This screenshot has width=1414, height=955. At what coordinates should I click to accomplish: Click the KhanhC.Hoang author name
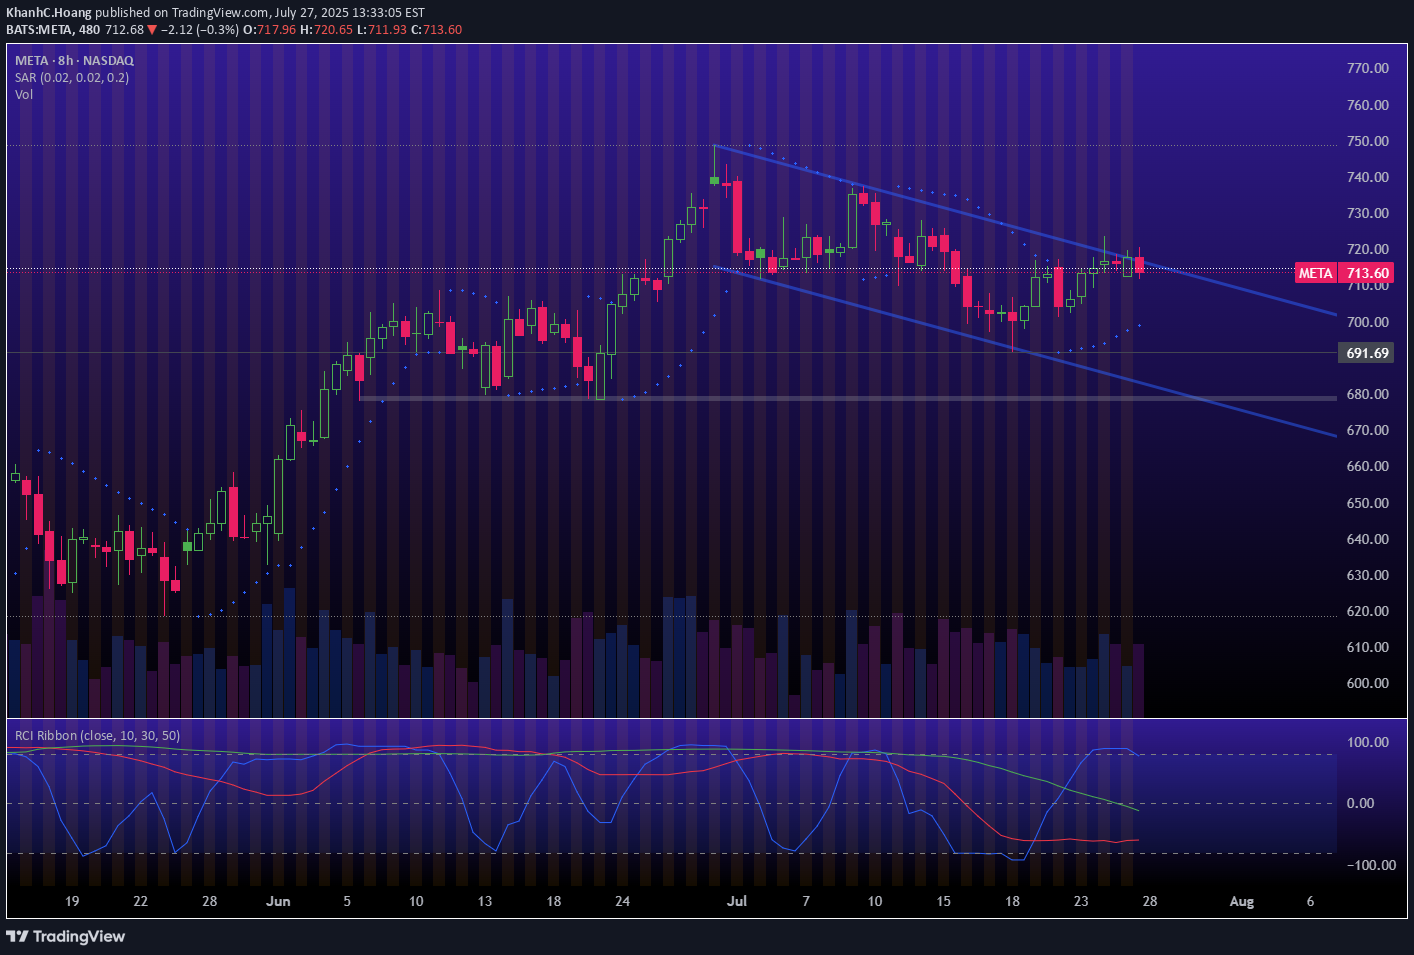49,13
